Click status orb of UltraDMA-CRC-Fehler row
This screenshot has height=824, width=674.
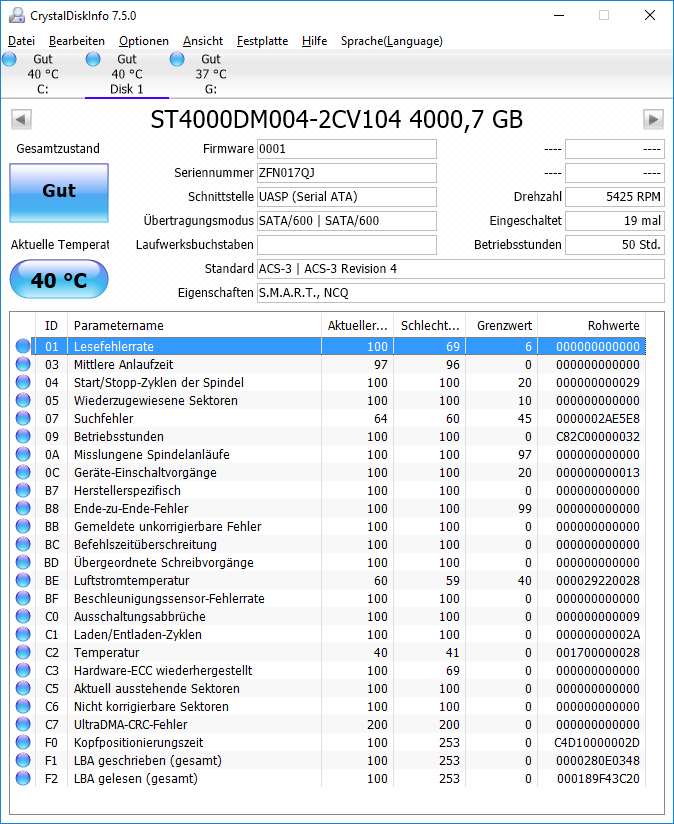click(23, 724)
